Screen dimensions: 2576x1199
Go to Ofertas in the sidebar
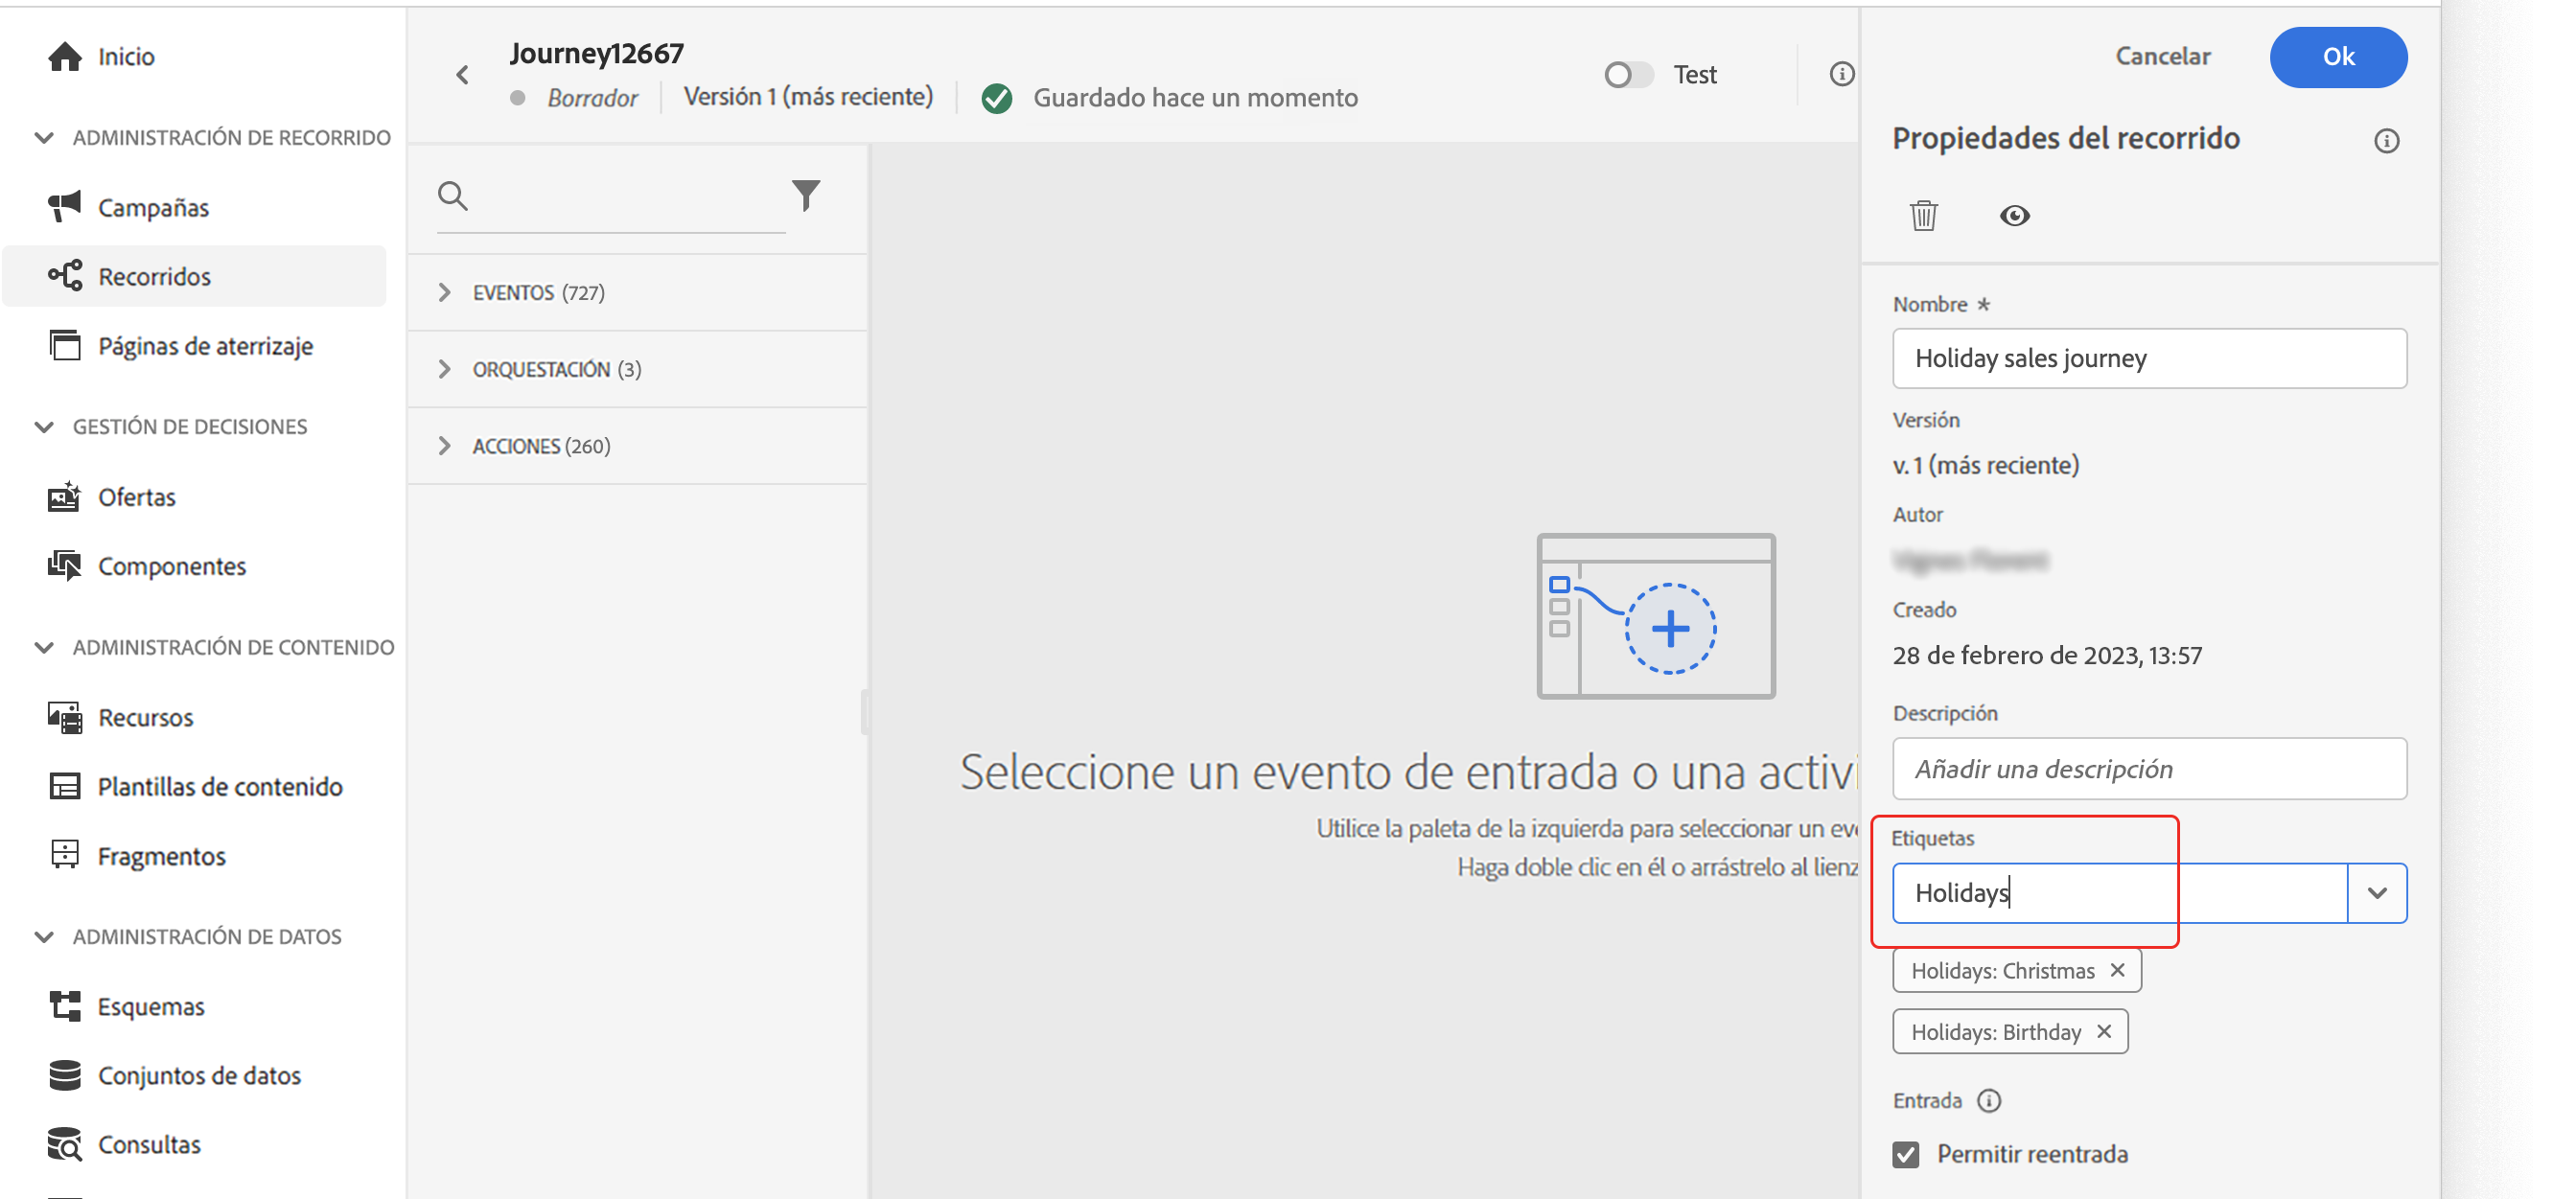click(136, 497)
